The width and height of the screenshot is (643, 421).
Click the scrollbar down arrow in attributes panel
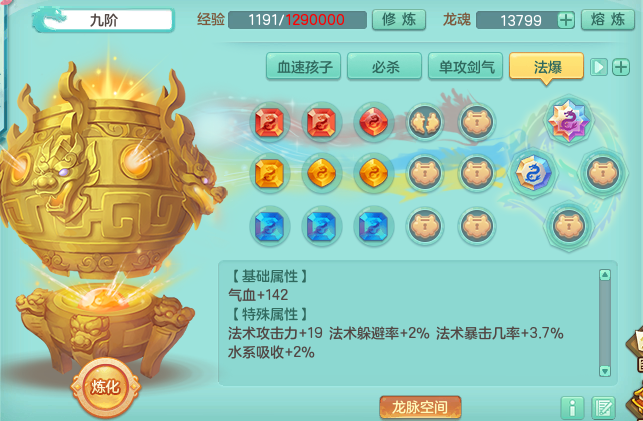coord(605,371)
